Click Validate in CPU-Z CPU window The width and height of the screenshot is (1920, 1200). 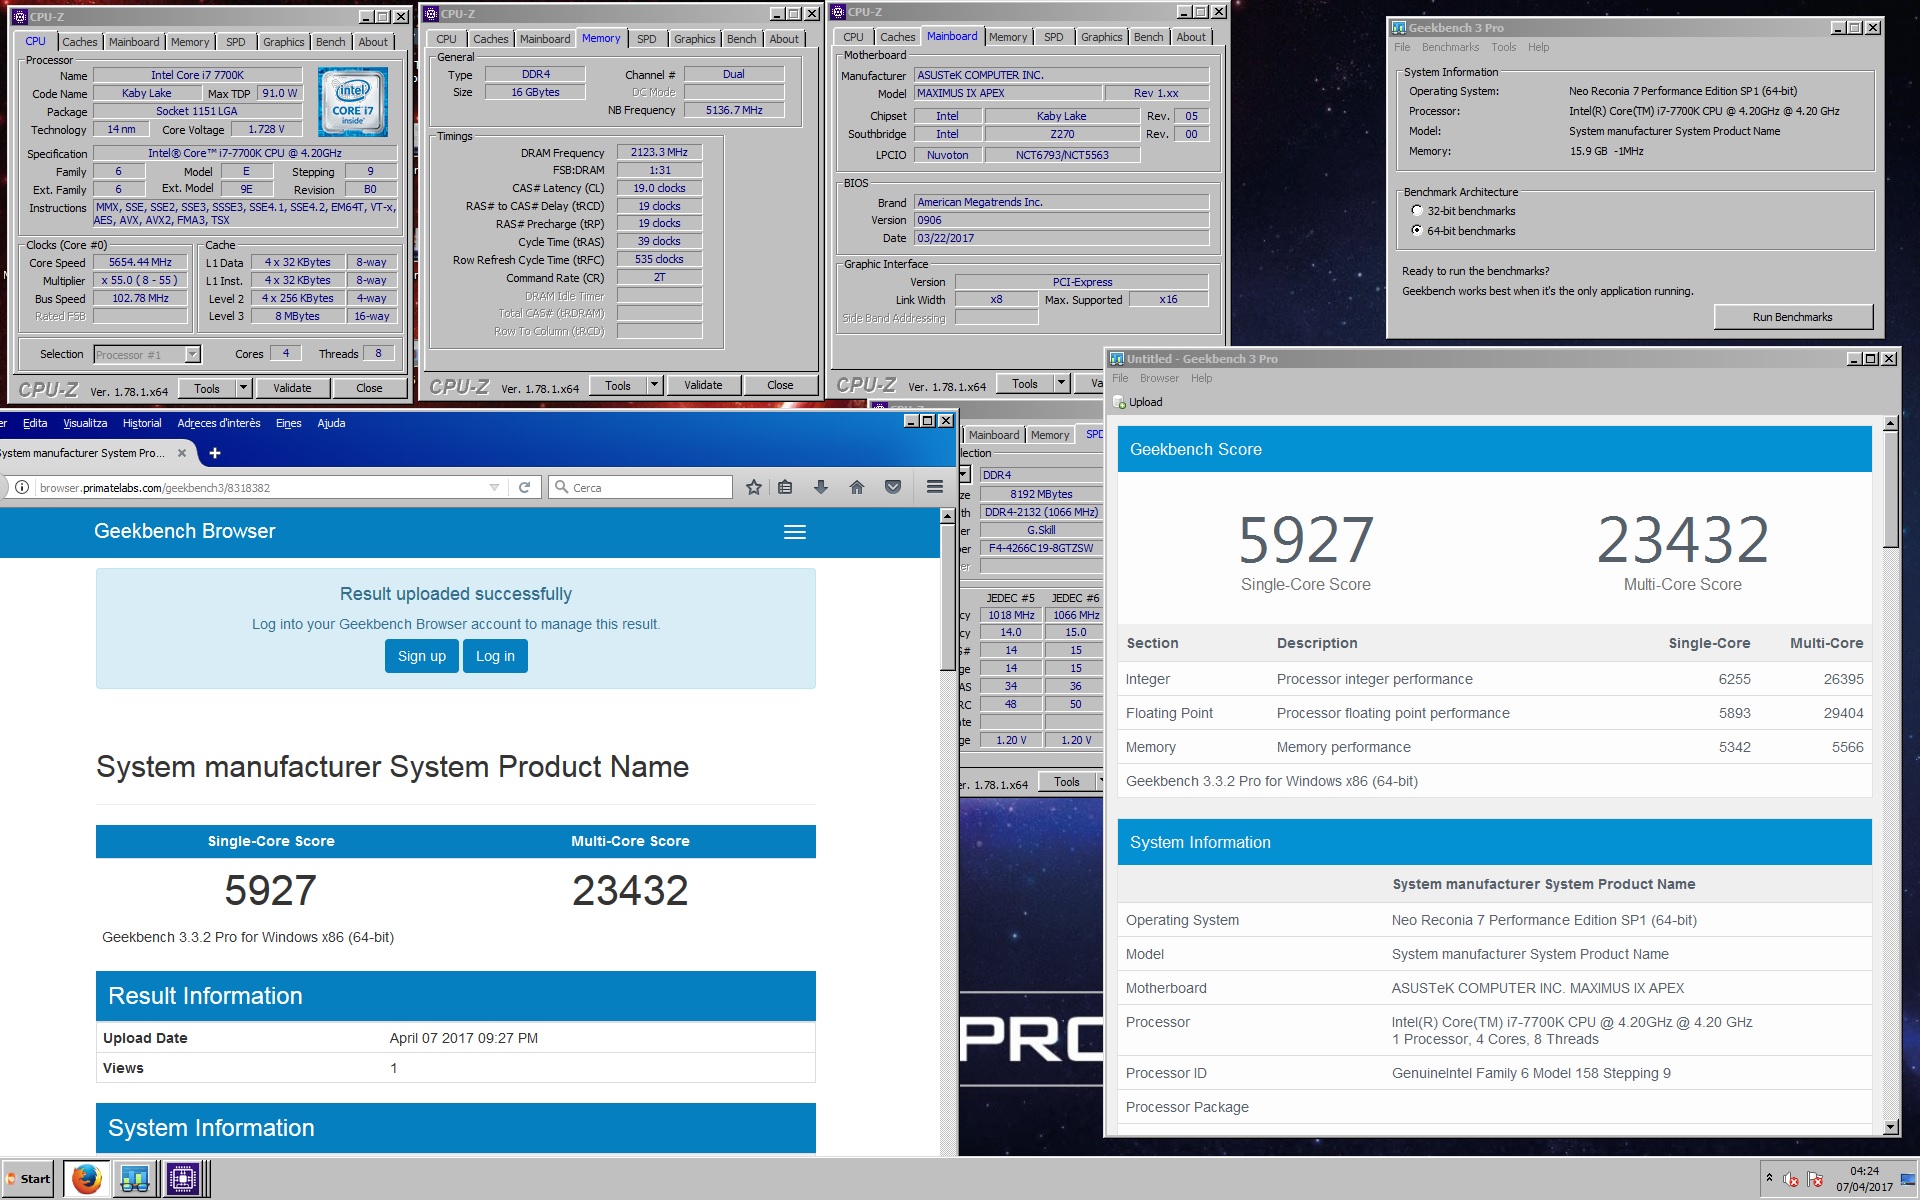(x=292, y=388)
